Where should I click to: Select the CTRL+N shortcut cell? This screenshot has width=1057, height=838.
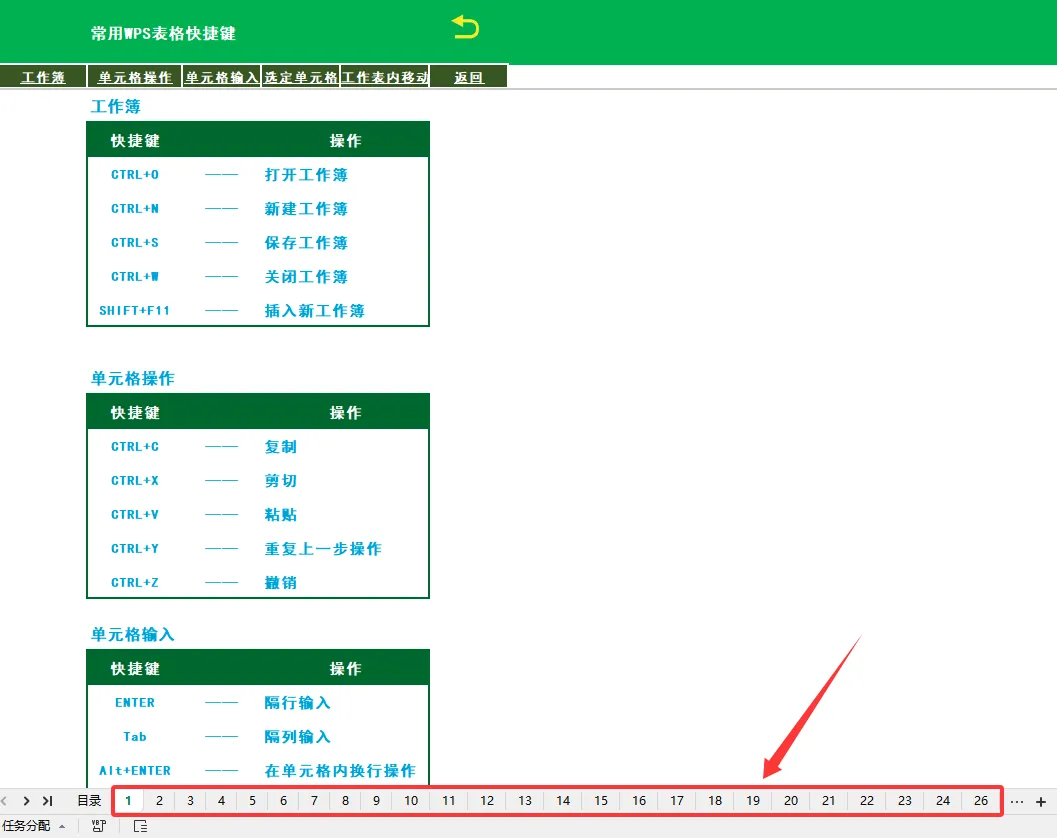click(135, 209)
